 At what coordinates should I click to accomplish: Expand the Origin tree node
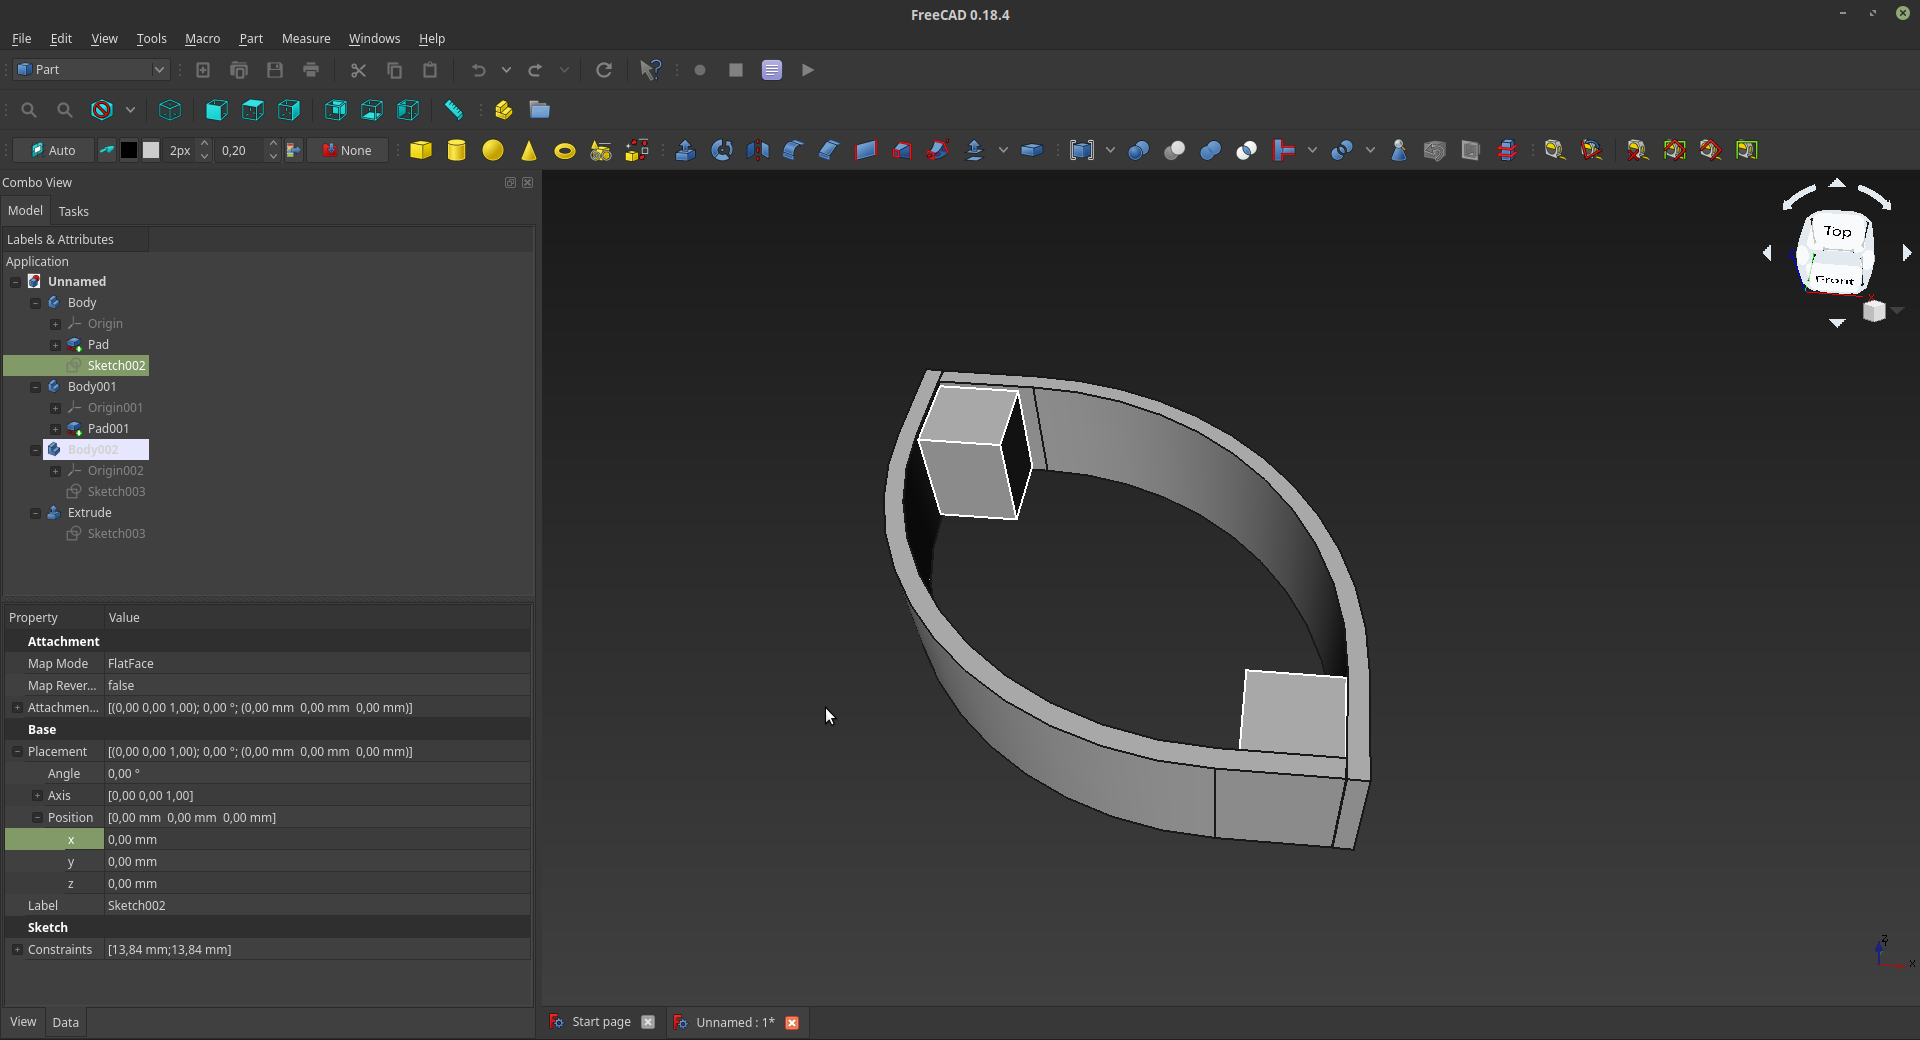pyautogui.click(x=55, y=324)
